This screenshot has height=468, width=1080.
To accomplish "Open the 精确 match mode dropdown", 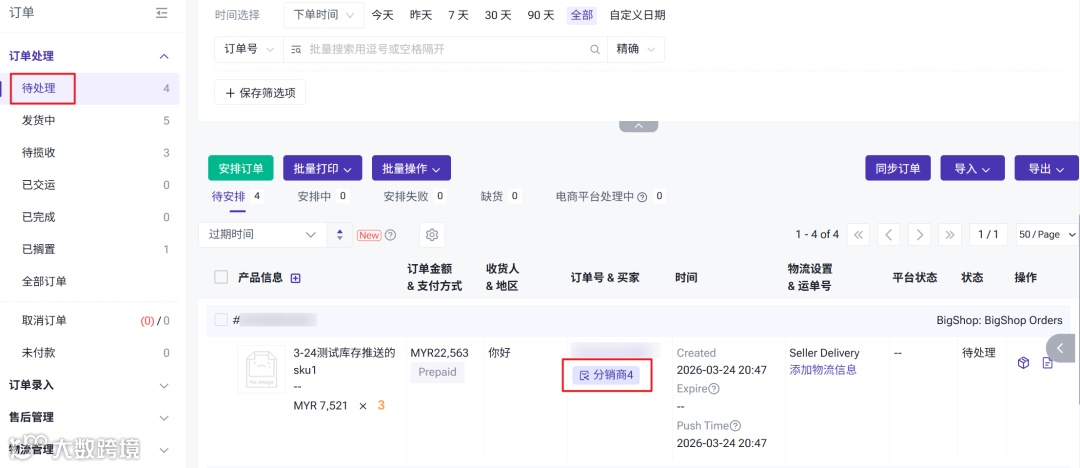I will pyautogui.click(x=636, y=50).
